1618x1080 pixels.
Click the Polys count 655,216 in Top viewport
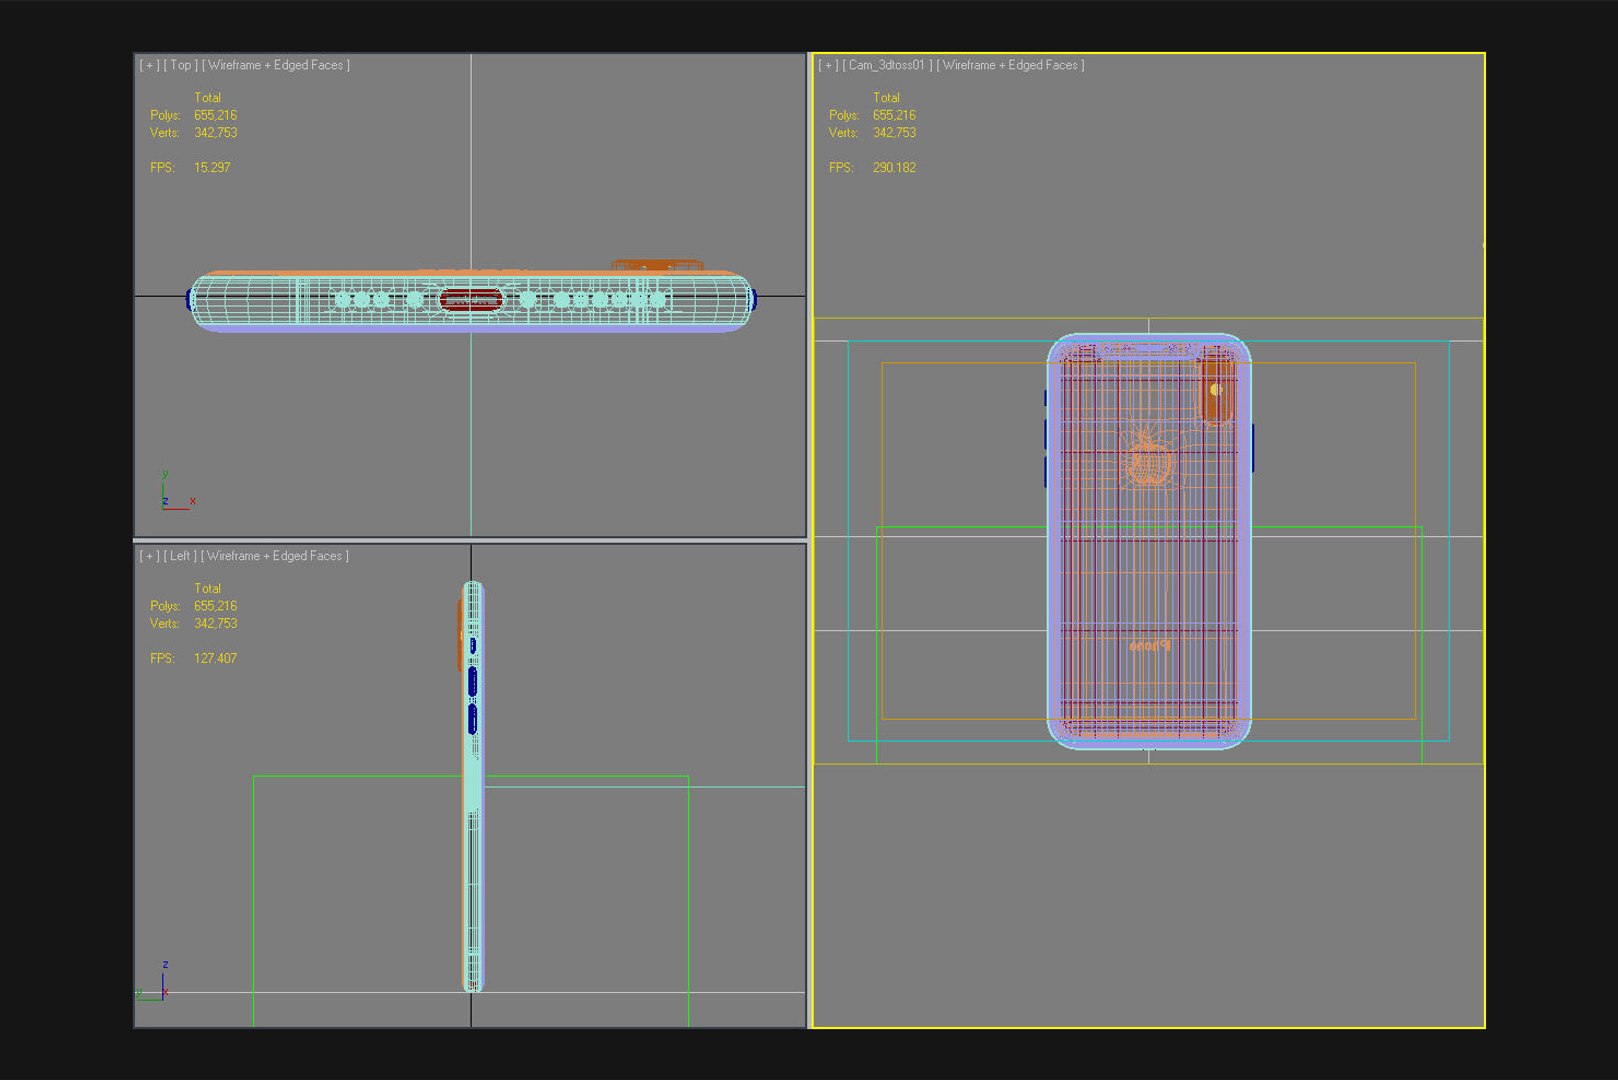tap(215, 116)
